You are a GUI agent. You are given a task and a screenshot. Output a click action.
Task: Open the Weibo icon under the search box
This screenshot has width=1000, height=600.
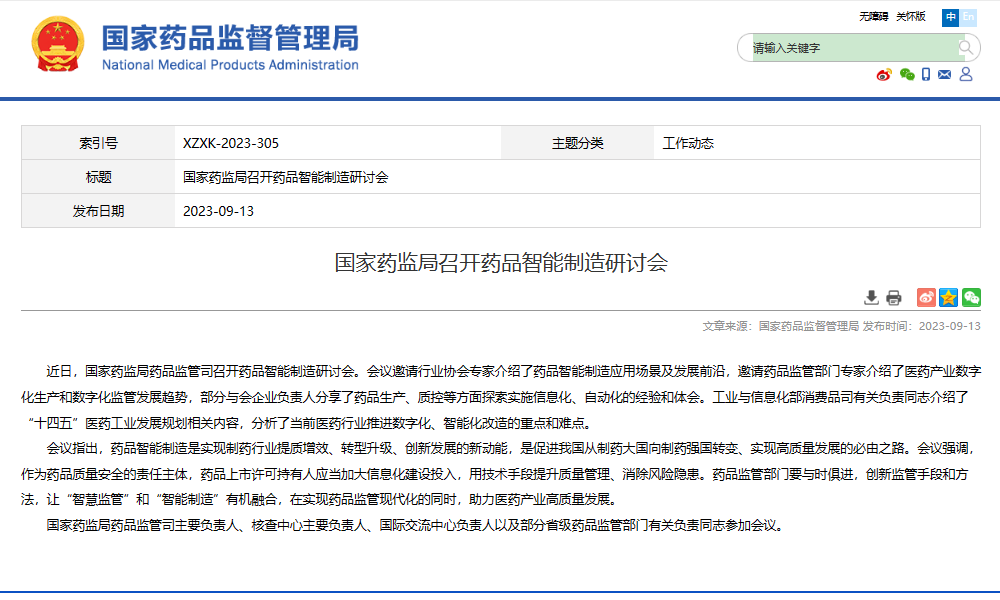coord(884,75)
